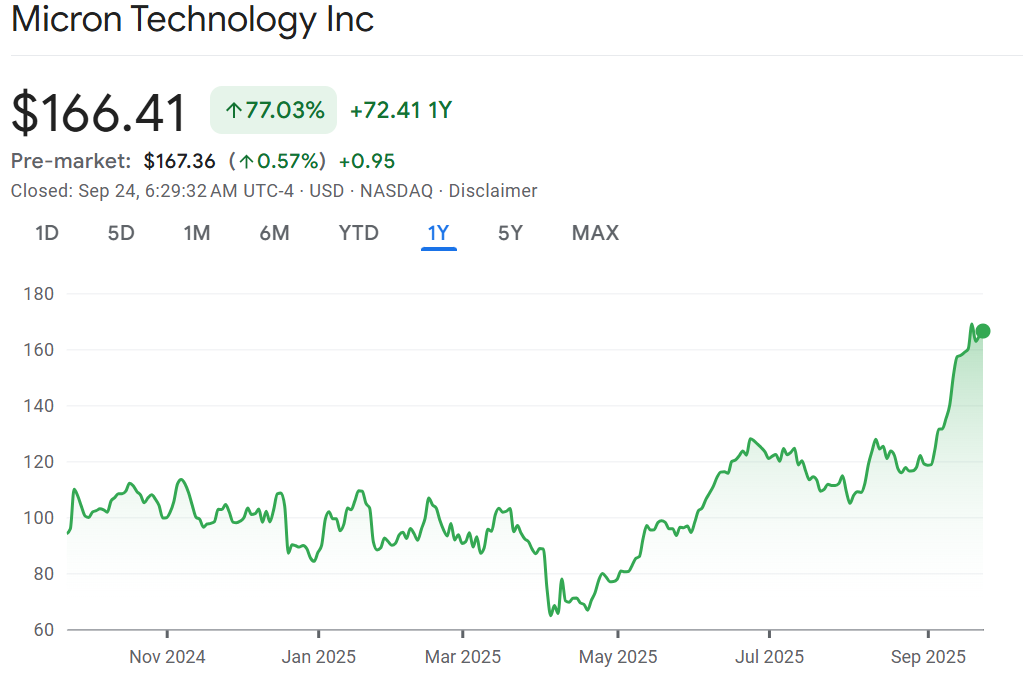Viewport: 1023px width, 687px height.
Task: Select the 5D chart range
Action: point(121,233)
